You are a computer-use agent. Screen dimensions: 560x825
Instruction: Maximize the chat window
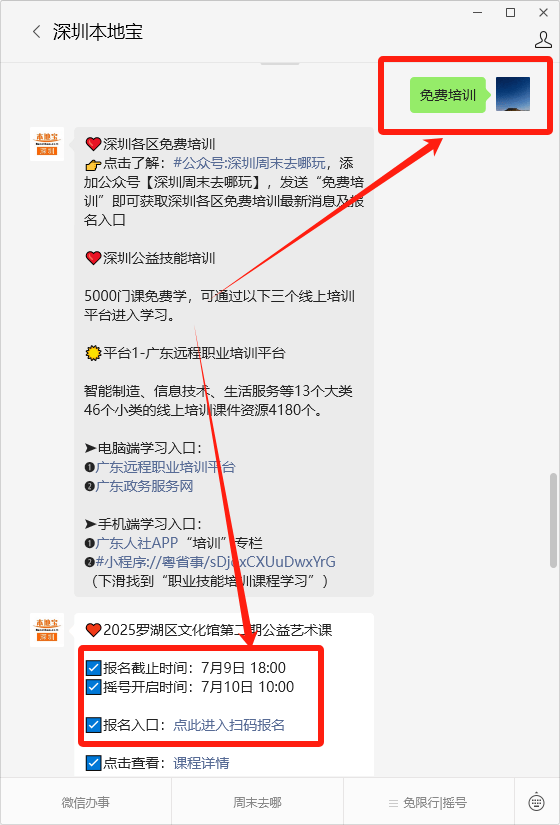click(510, 13)
